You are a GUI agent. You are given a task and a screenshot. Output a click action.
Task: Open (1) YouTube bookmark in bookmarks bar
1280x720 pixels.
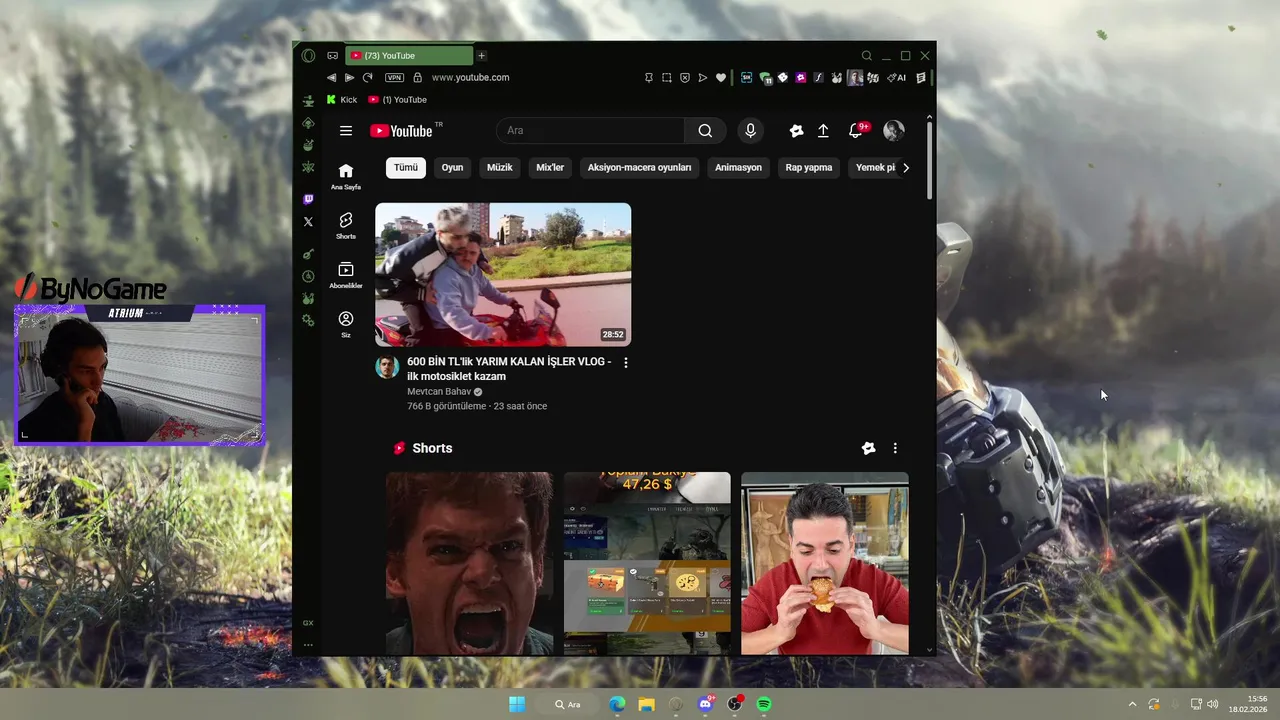point(397,100)
